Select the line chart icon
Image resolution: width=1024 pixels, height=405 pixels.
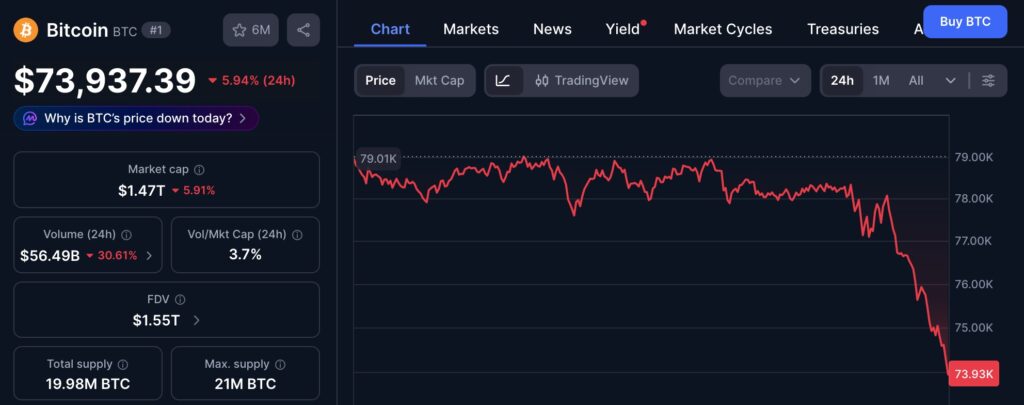503,80
